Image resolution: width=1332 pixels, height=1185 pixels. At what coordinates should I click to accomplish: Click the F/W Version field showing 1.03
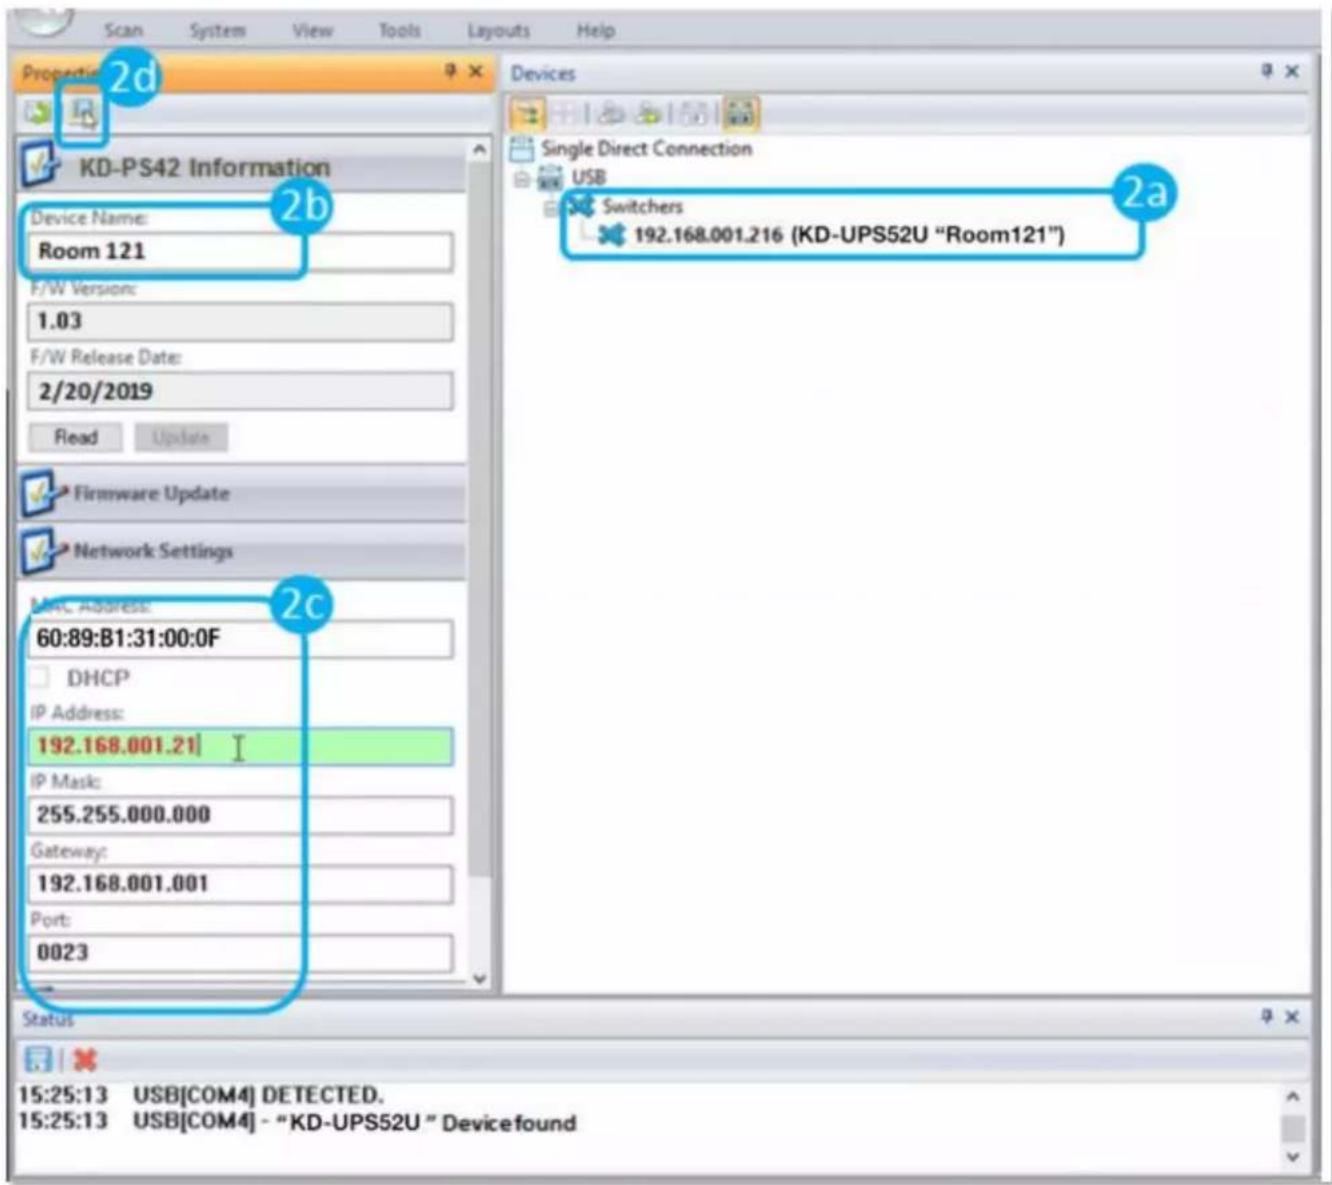pos(240,321)
